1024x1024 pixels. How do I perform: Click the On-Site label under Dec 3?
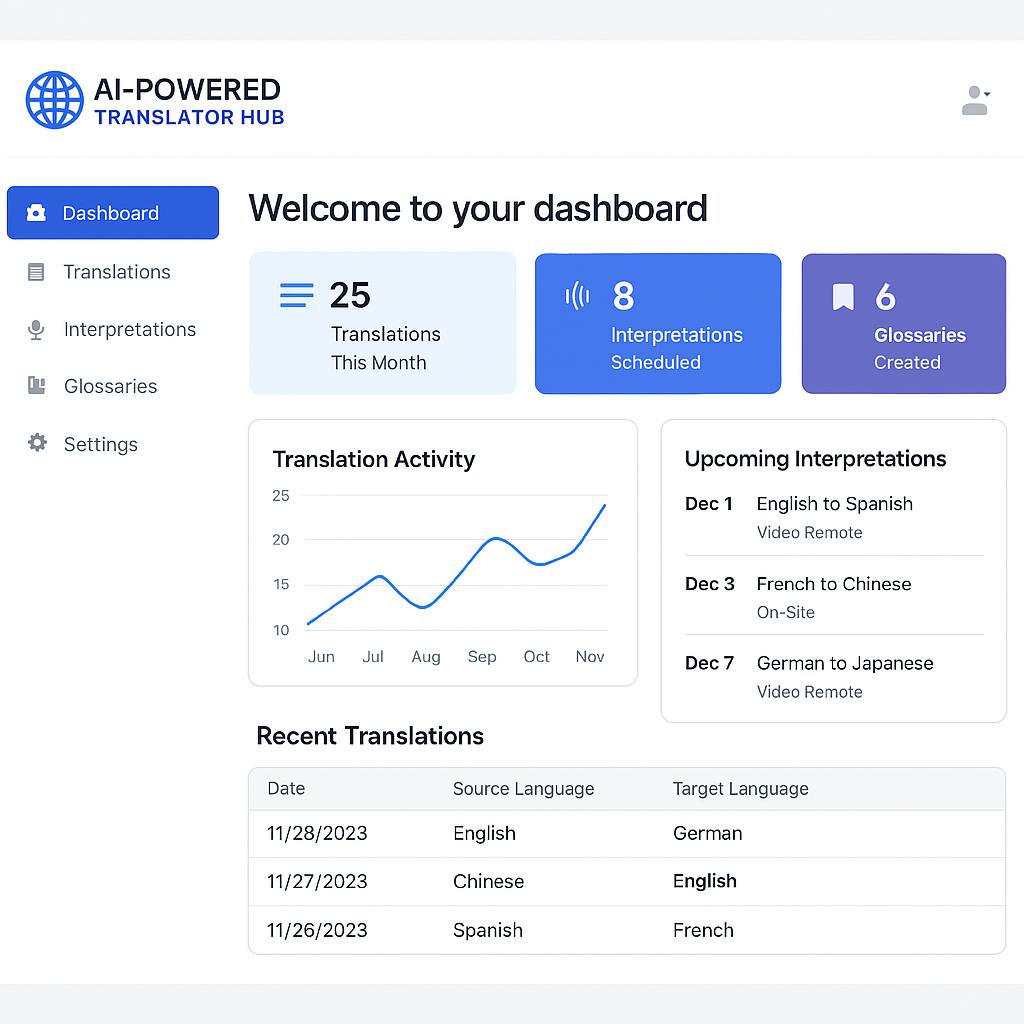click(786, 613)
